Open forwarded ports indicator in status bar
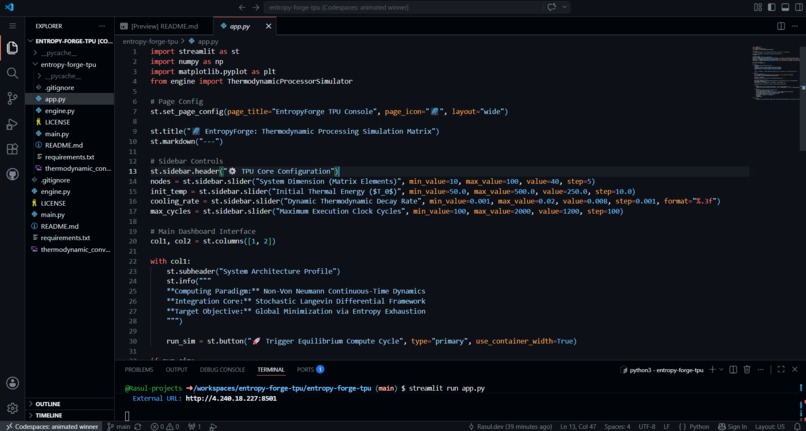This screenshot has width=806, height=431. pos(194,427)
